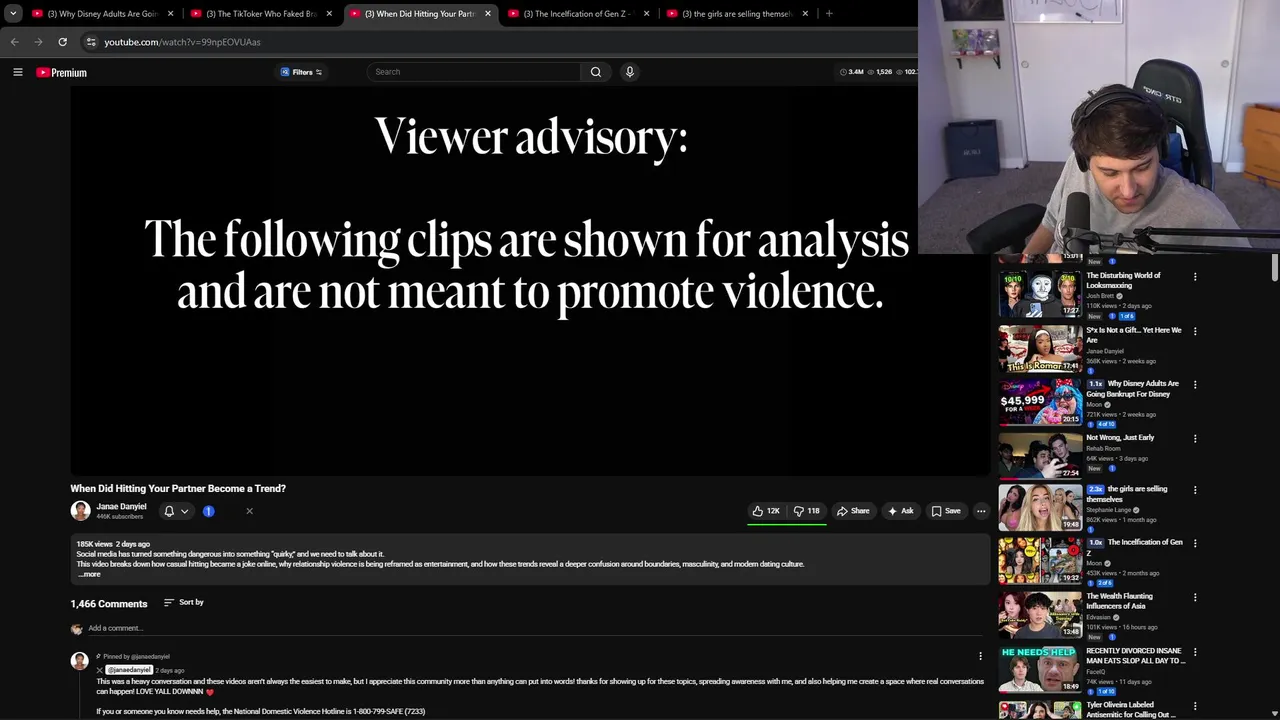Open options menu for Incelfication of Gen Z
The image size is (1280, 720).
click(1195, 545)
